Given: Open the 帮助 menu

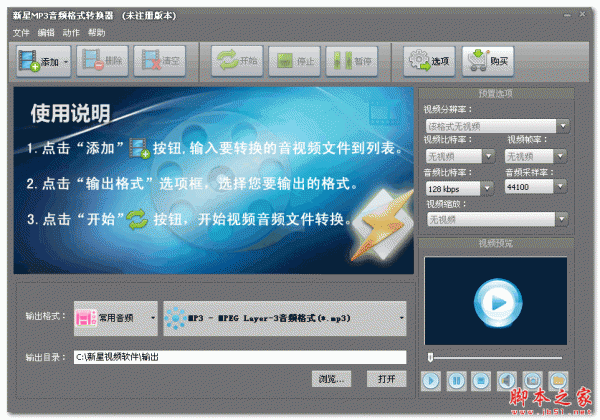Looking at the screenshot, I should point(96,33).
